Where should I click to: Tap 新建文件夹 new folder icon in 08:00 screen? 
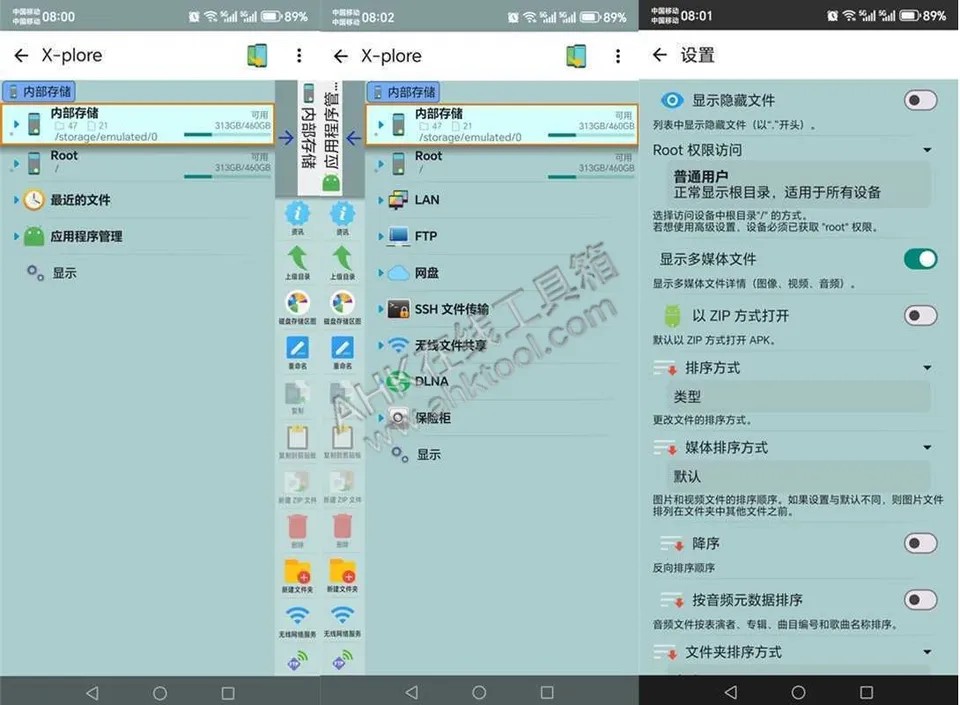coord(298,572)
